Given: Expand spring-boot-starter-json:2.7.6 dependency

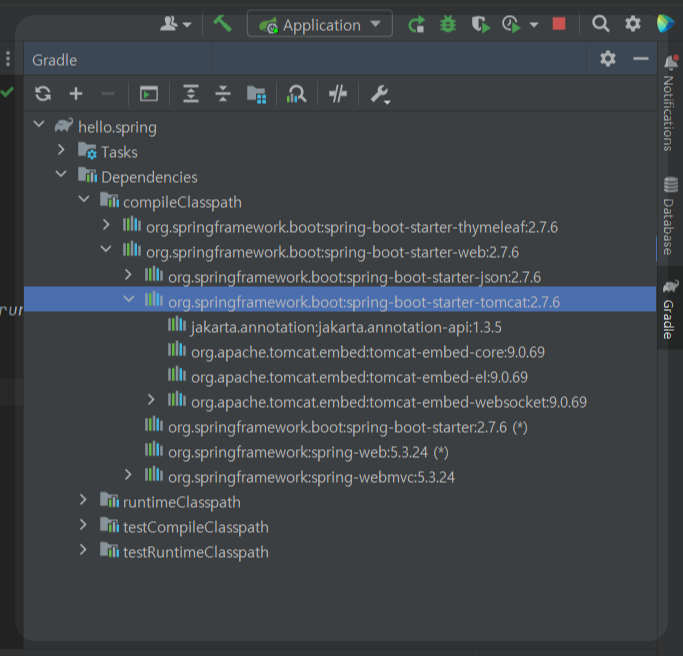Looking at the screenshot, I should [x=128, y=275].
